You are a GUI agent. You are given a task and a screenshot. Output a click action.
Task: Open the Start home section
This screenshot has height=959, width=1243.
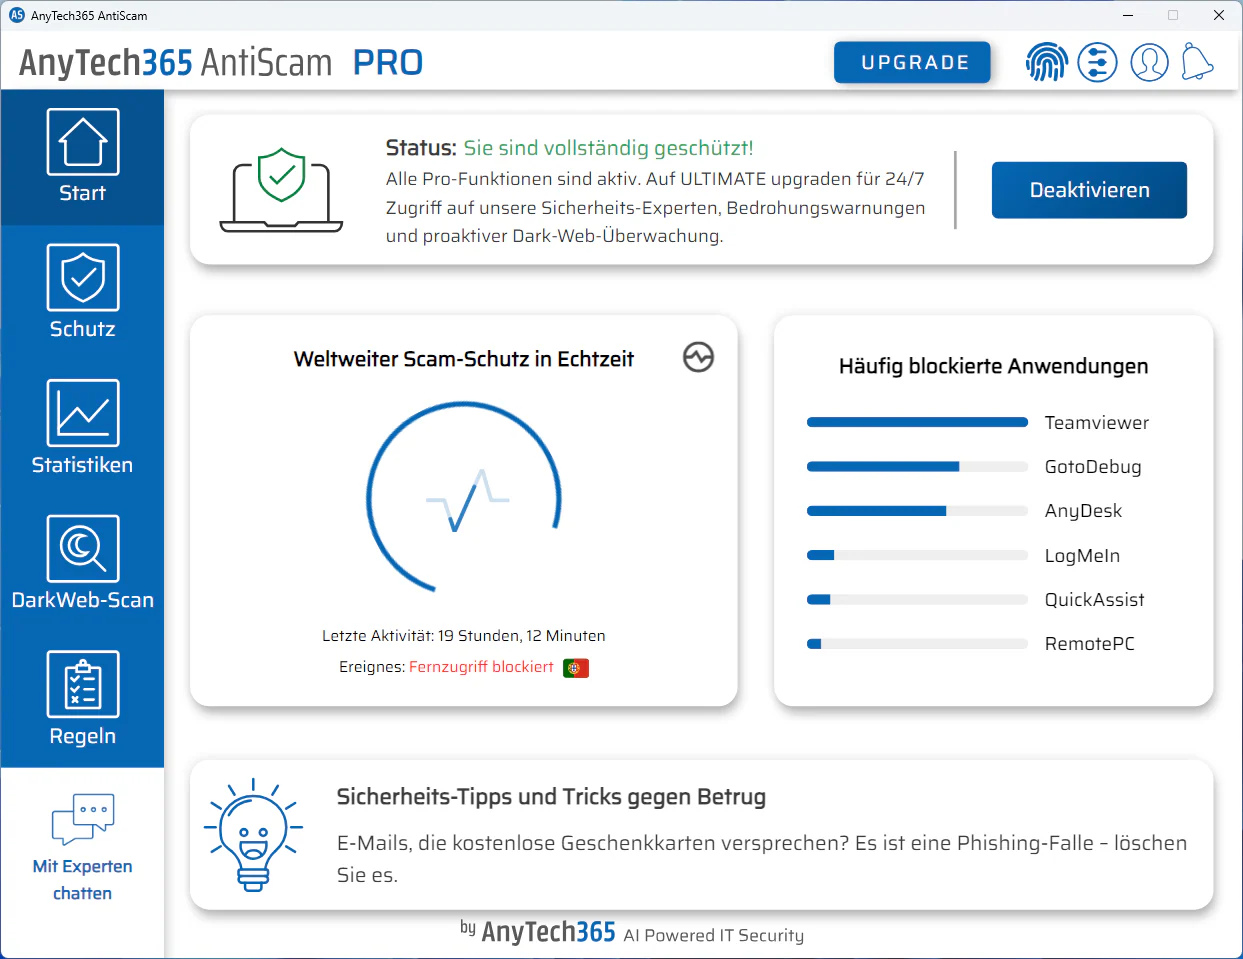pos(82,157)
